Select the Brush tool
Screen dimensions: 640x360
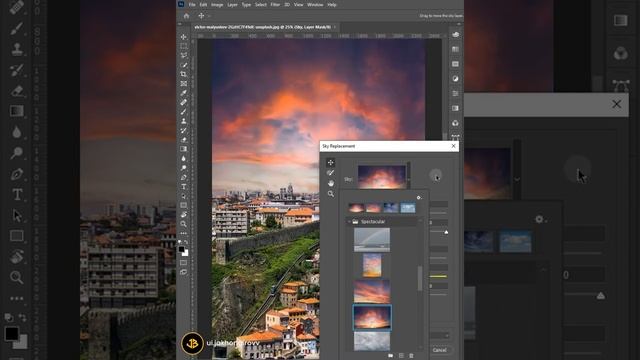[184, 112]
